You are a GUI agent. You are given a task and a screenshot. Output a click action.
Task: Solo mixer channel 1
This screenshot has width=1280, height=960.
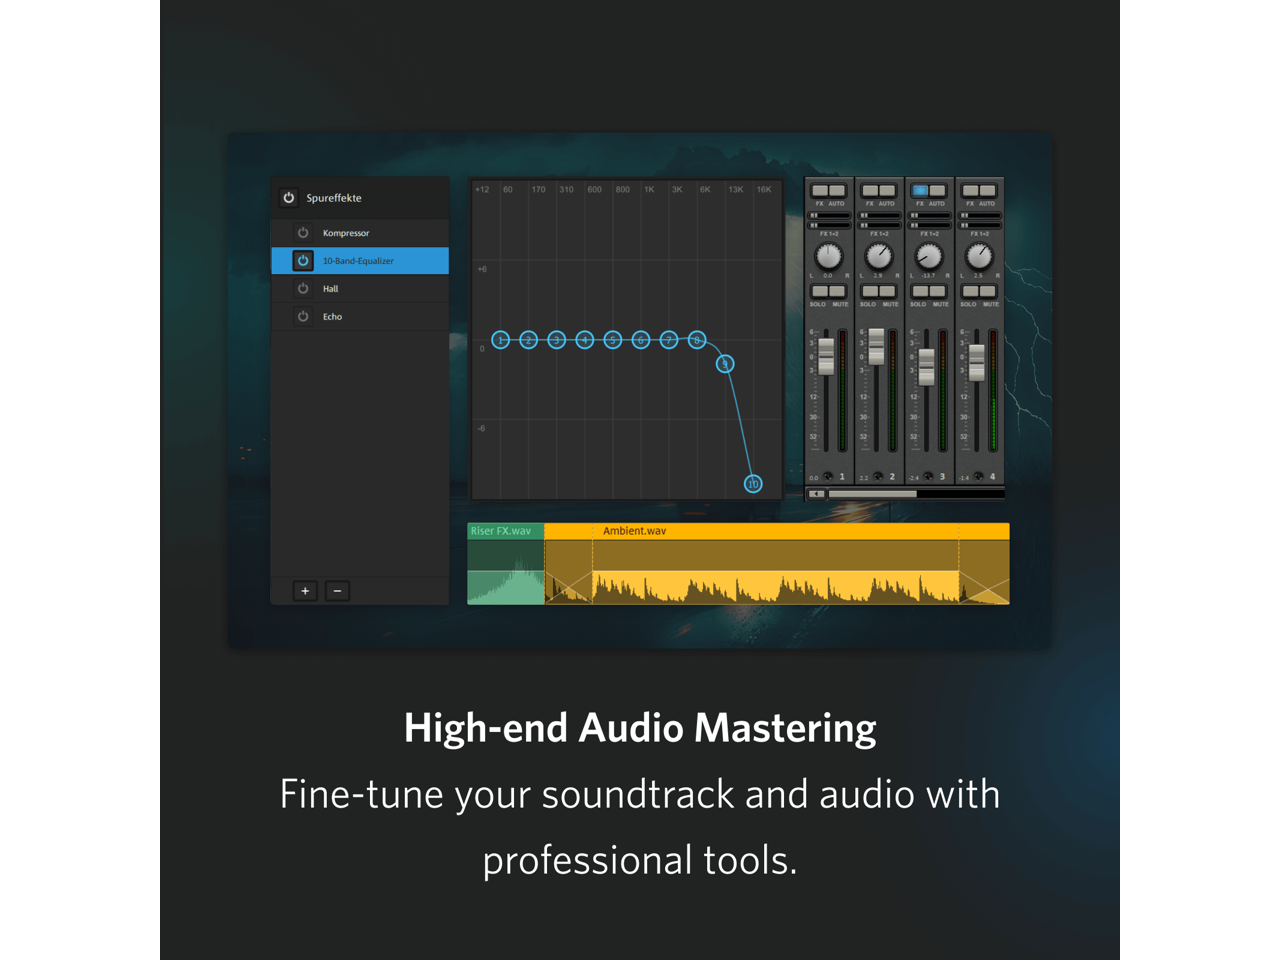[819, 291]
